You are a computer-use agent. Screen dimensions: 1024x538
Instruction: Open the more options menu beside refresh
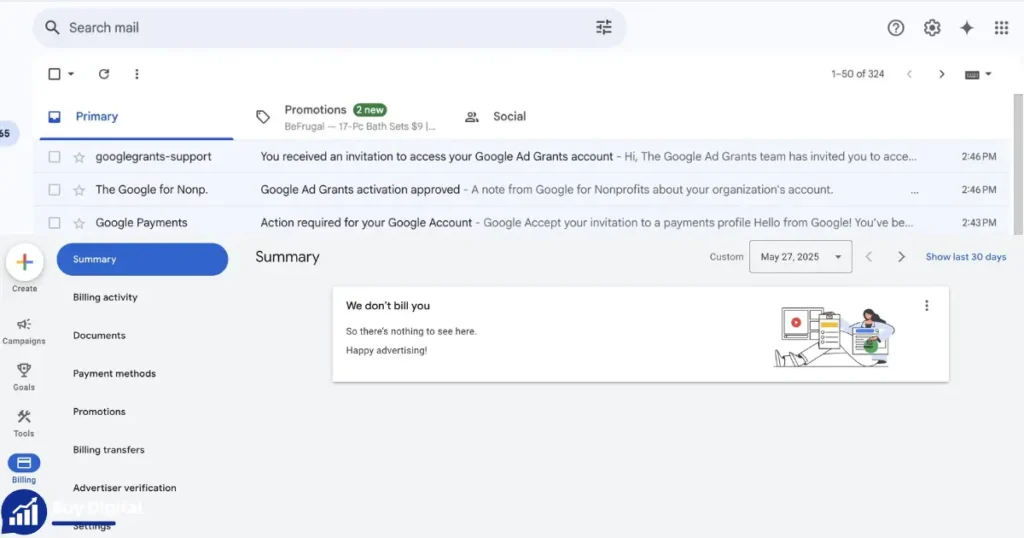coord(136,74)
